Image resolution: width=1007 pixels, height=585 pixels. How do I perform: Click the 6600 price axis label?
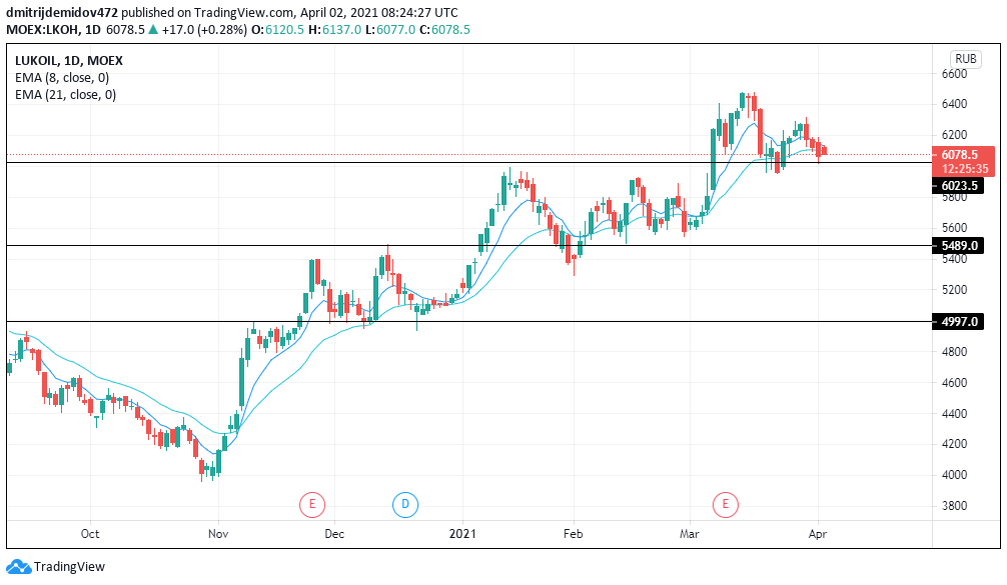click(x=954, y=74)
